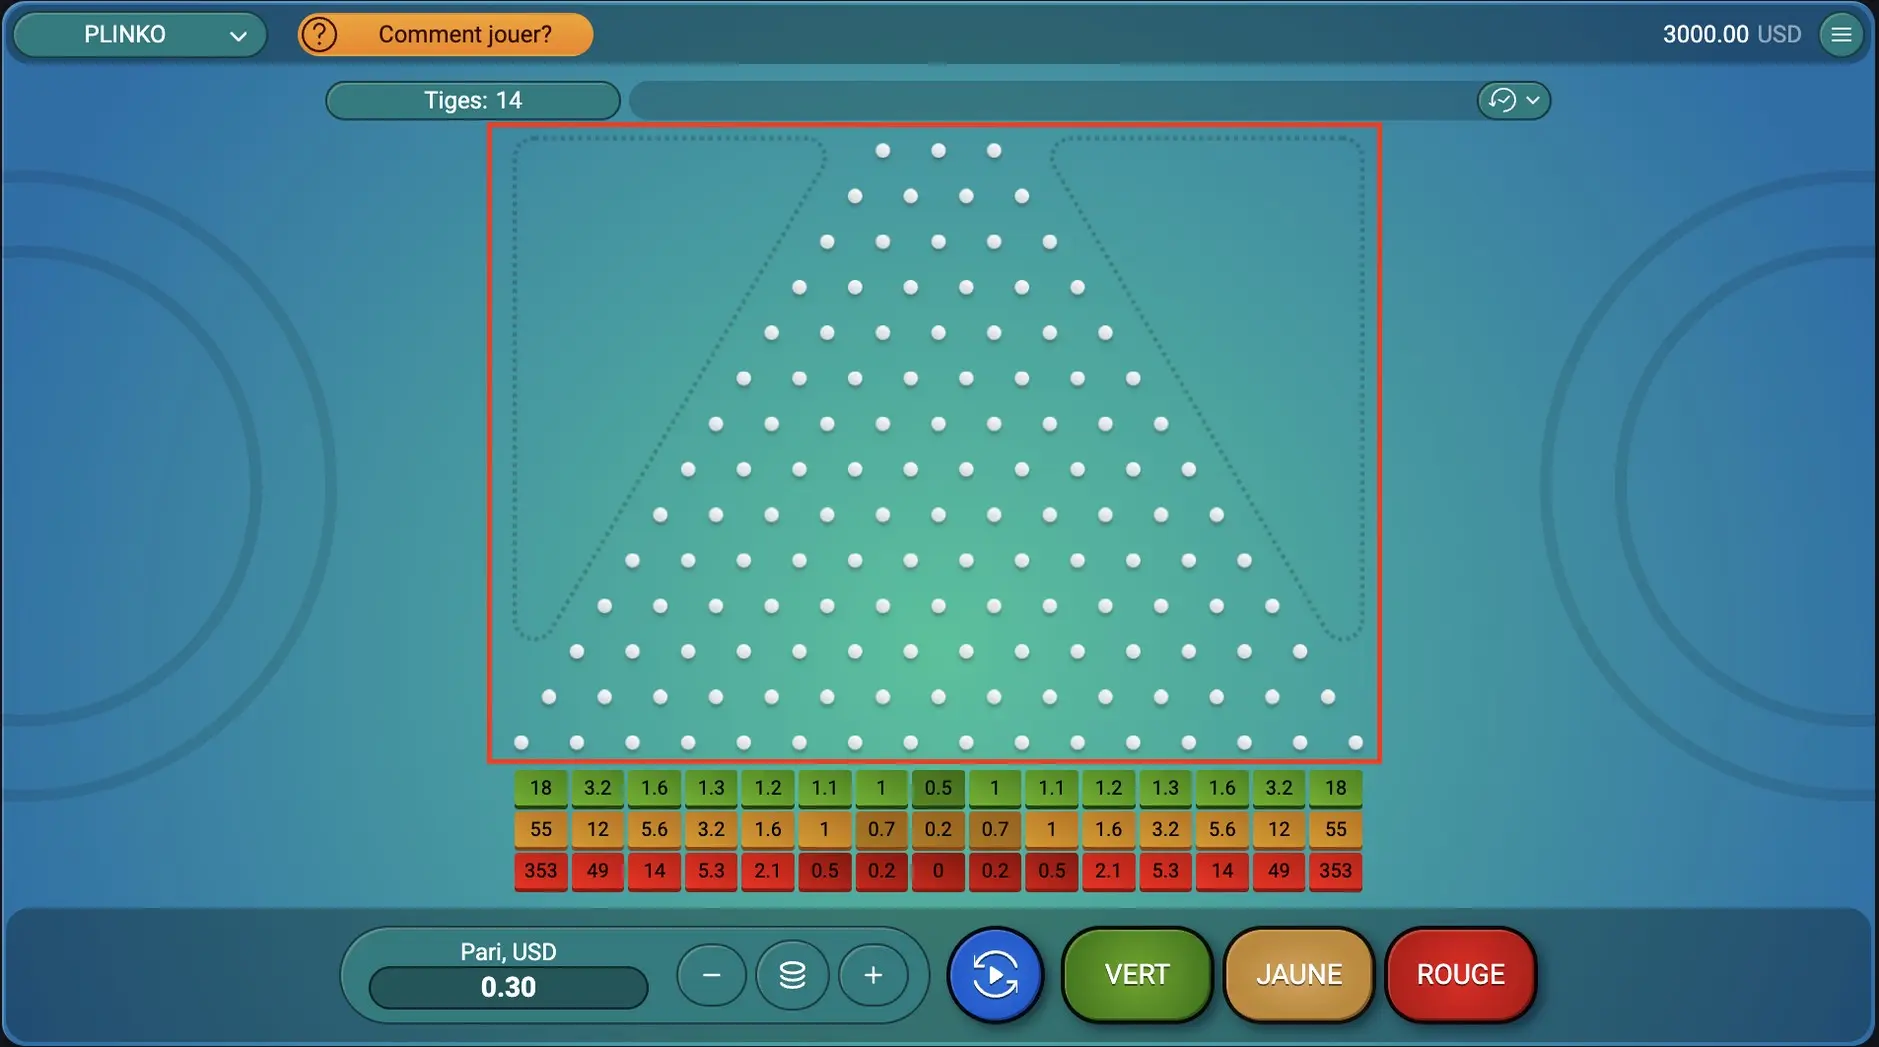Click the rightmost green 18 multiplier
This screenshot has height=1047, width=1879.
1336,788
